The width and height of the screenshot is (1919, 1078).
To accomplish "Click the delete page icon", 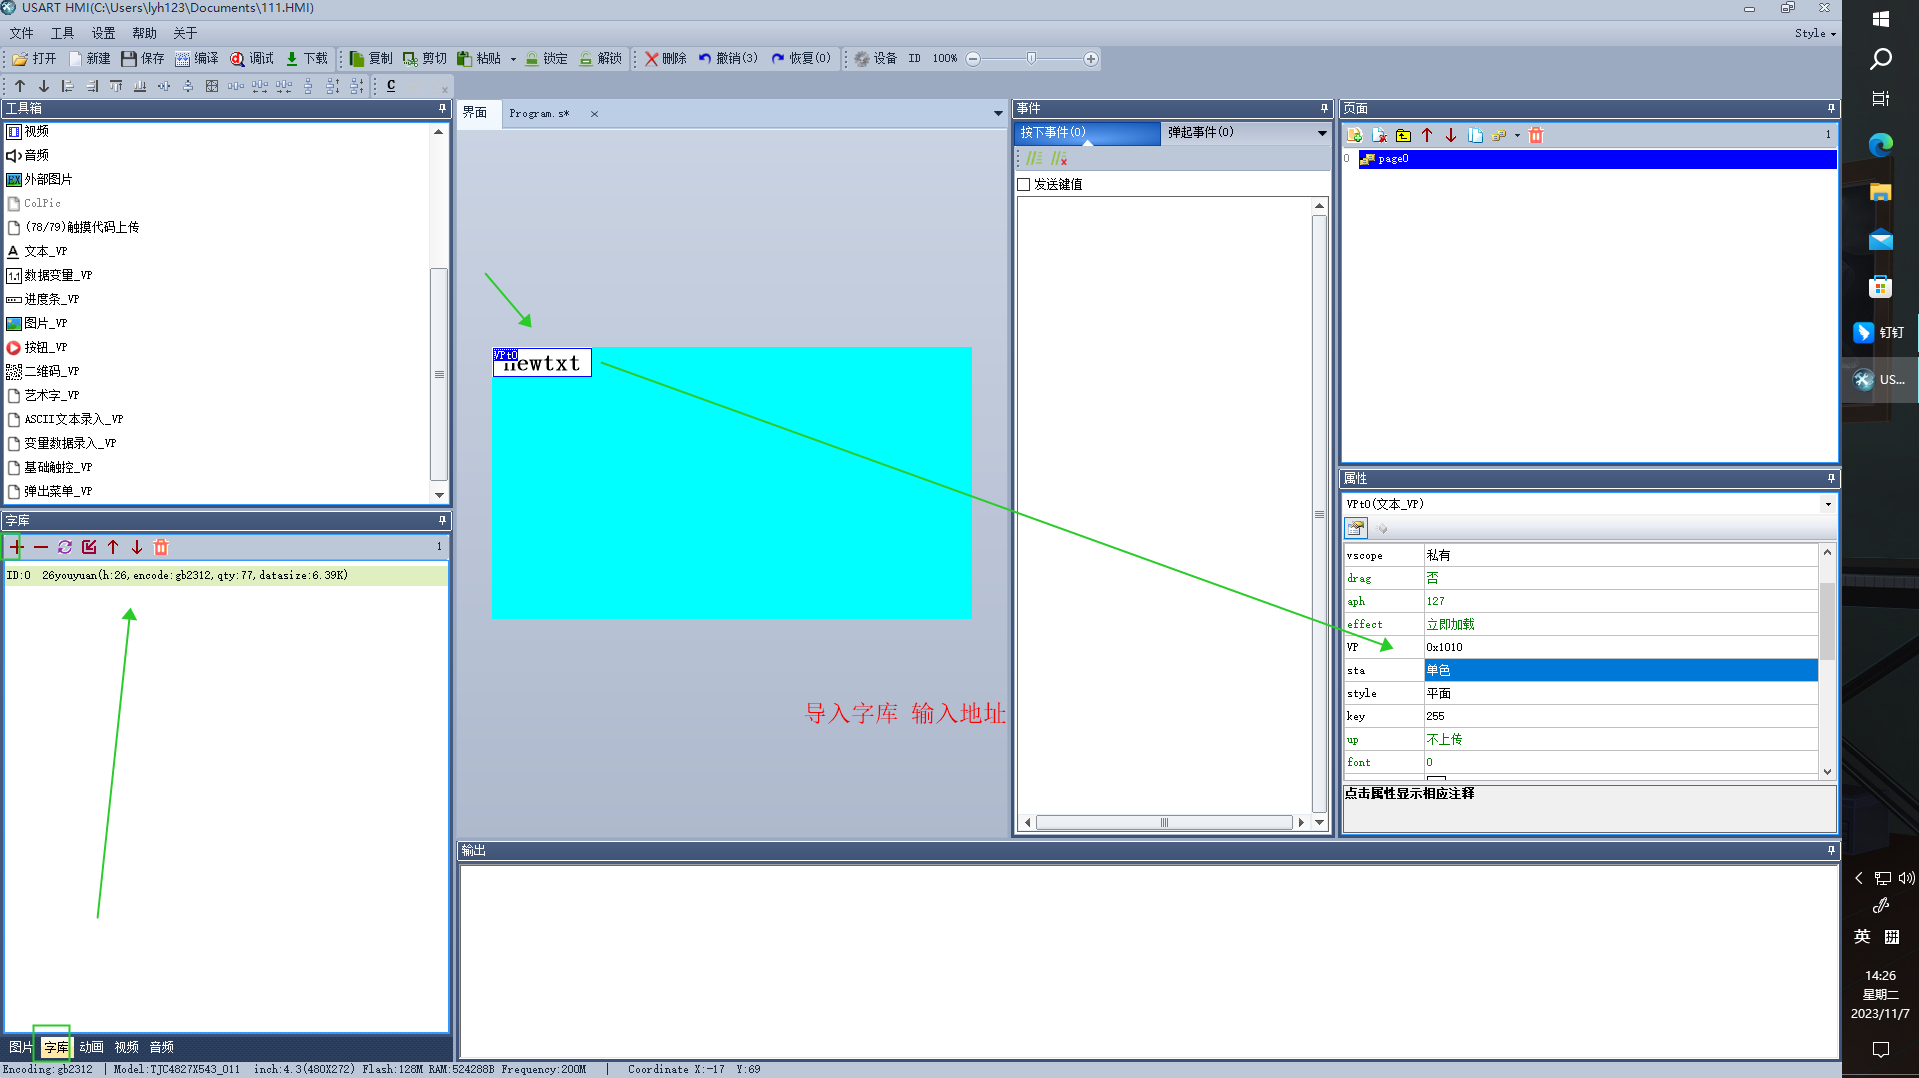I will tap(1379, 135).
